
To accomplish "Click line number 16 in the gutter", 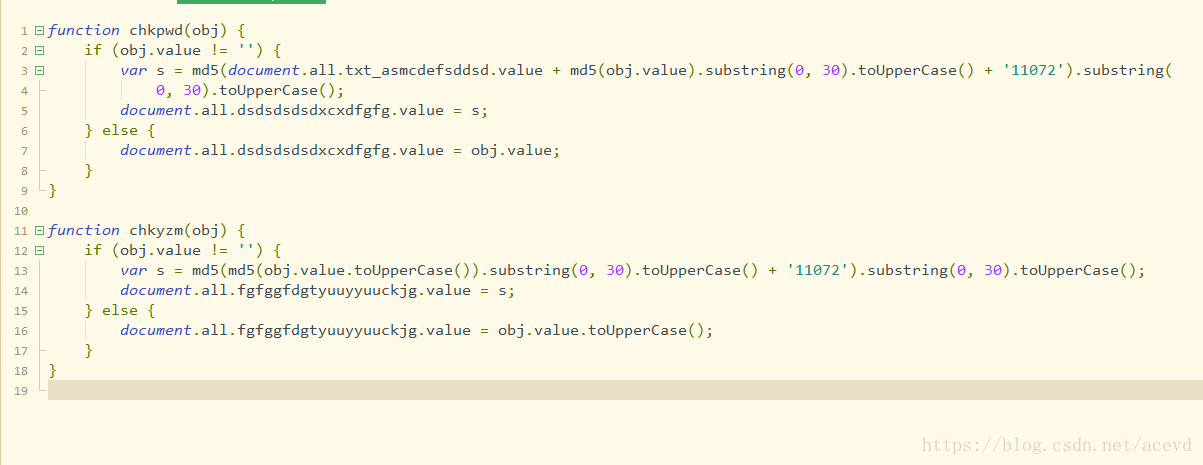I will [21, 331].
